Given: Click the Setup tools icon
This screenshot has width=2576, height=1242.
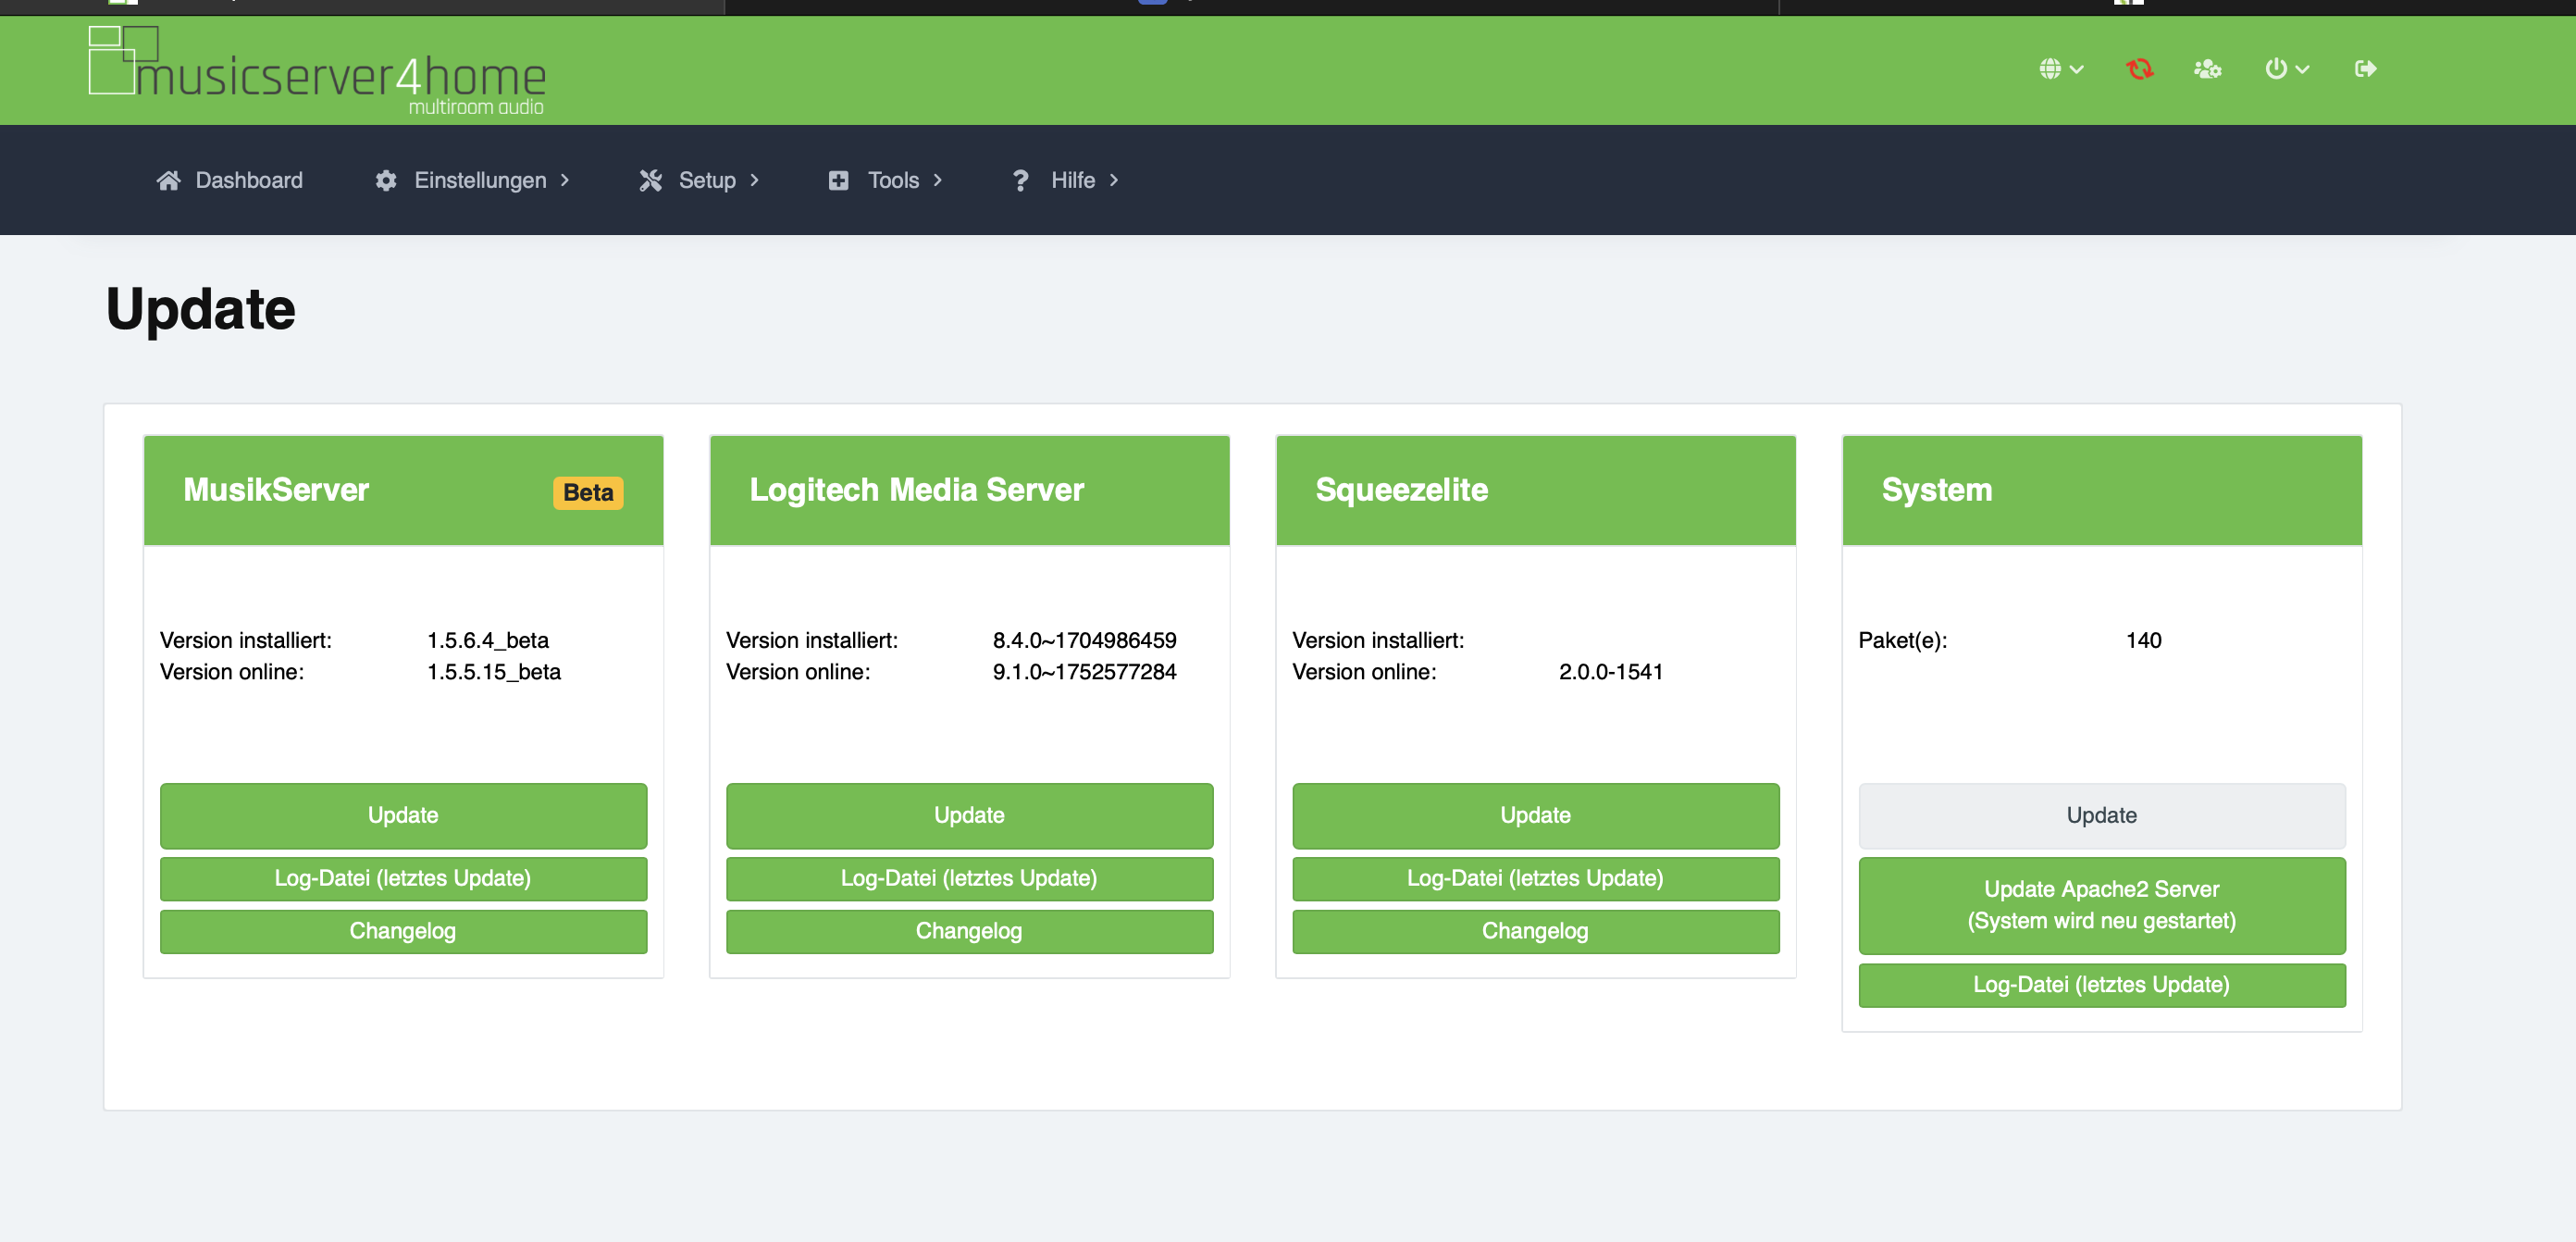Looking at the screenshot, I should point(651,180).
